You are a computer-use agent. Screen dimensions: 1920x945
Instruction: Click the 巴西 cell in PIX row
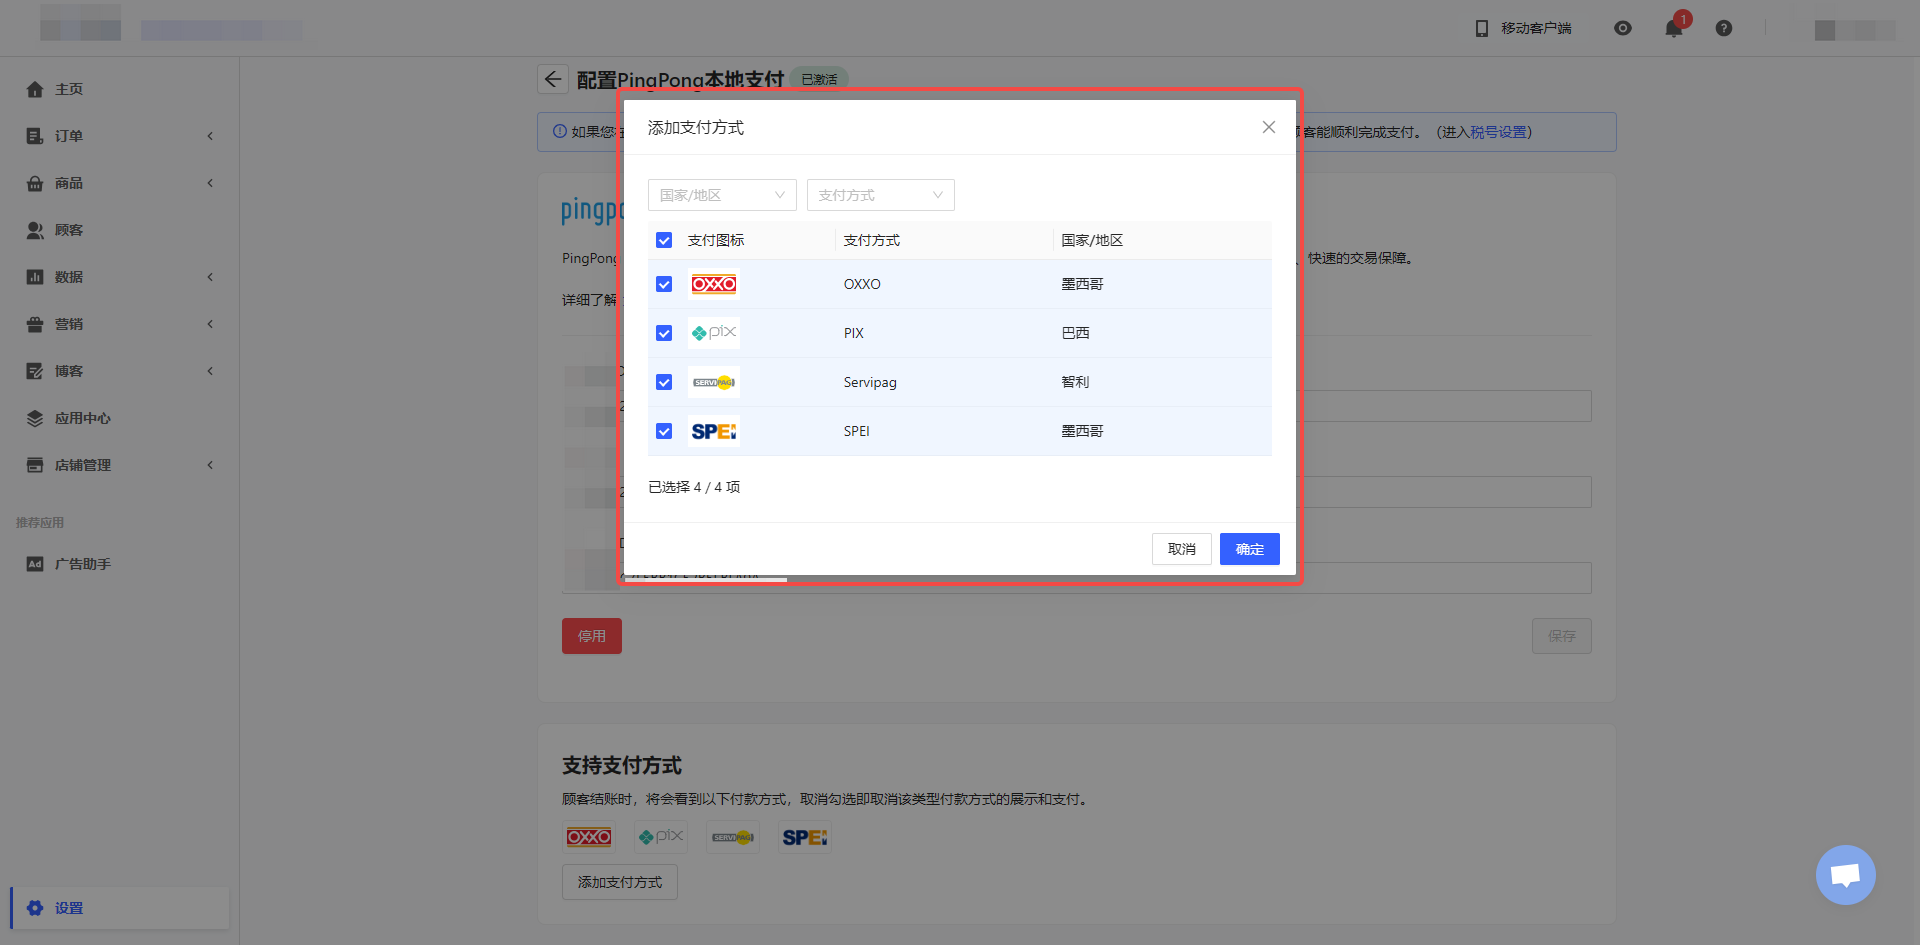coord(1076,333)
